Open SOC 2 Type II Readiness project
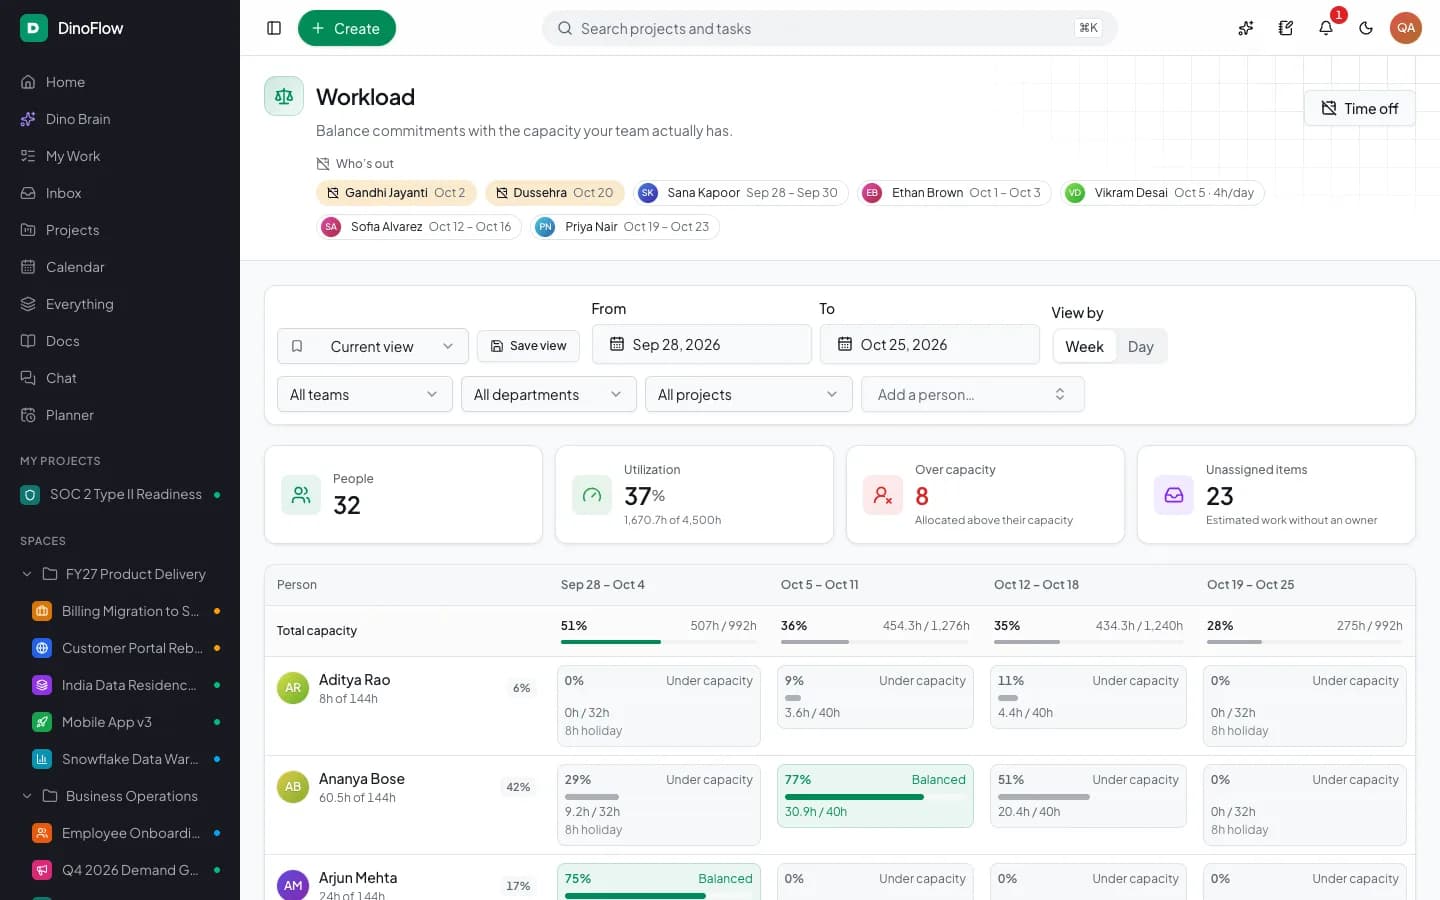The image size is (1440, 900). [x=120, y=494]
